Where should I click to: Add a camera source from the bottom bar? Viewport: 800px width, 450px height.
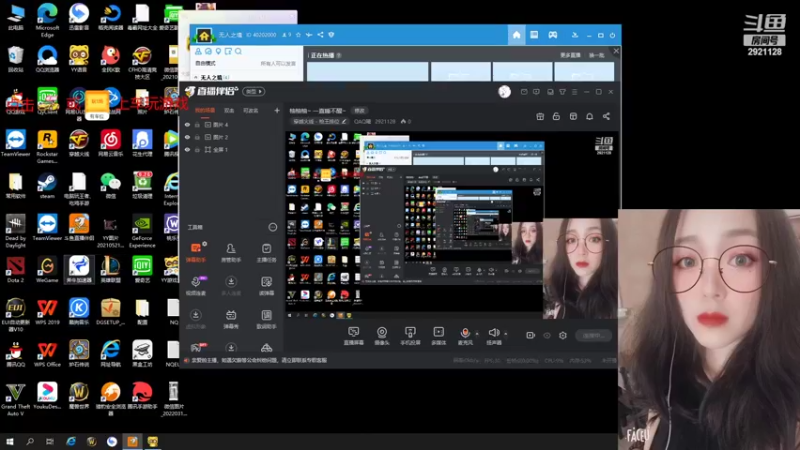click(x=382, y=335)
